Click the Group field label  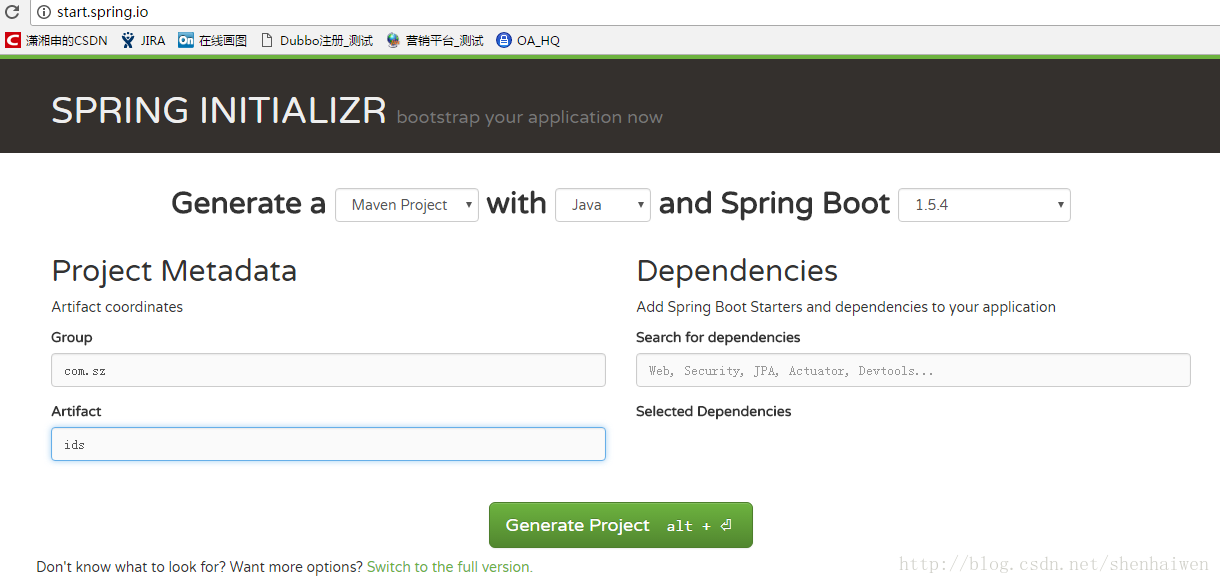click(x=72, y=337)
